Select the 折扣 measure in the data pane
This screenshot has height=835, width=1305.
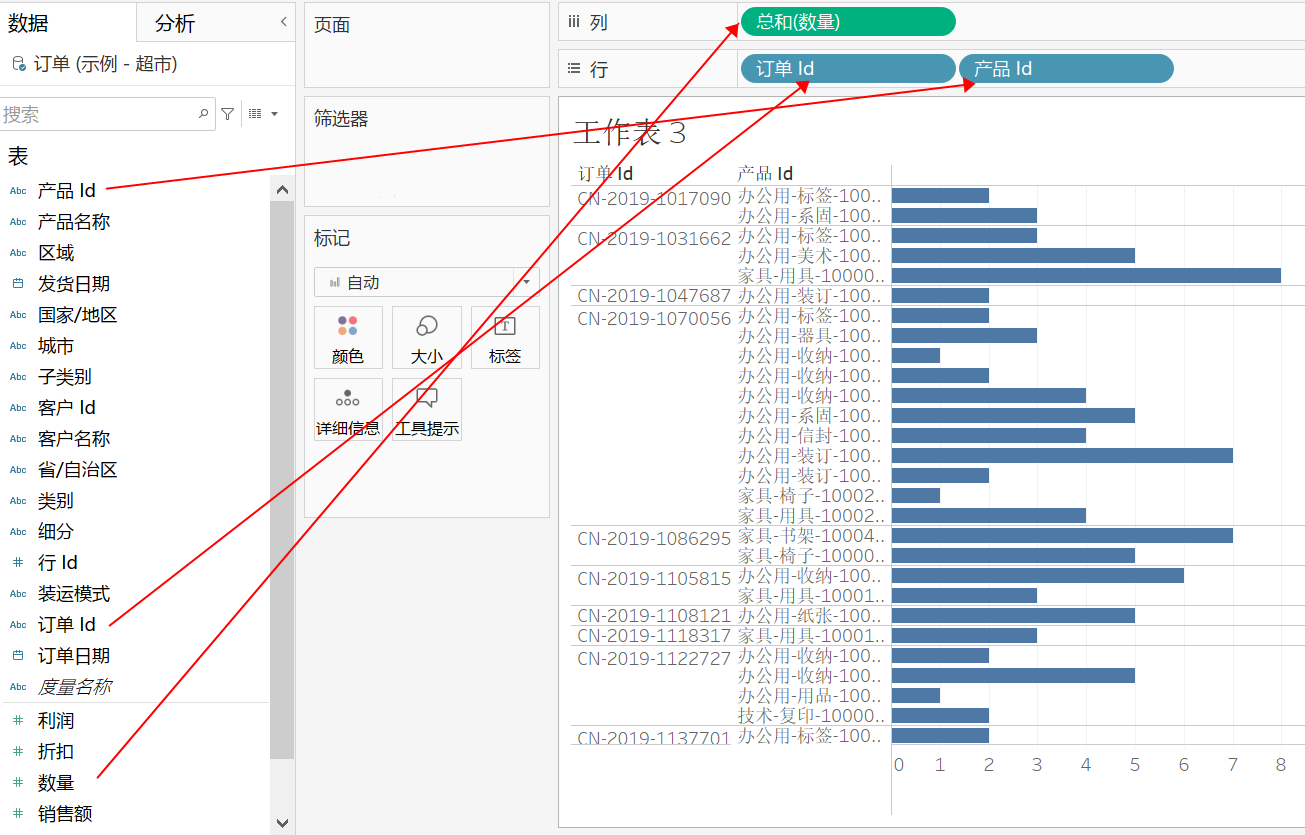pyautogui.click(x=56, y=752)
